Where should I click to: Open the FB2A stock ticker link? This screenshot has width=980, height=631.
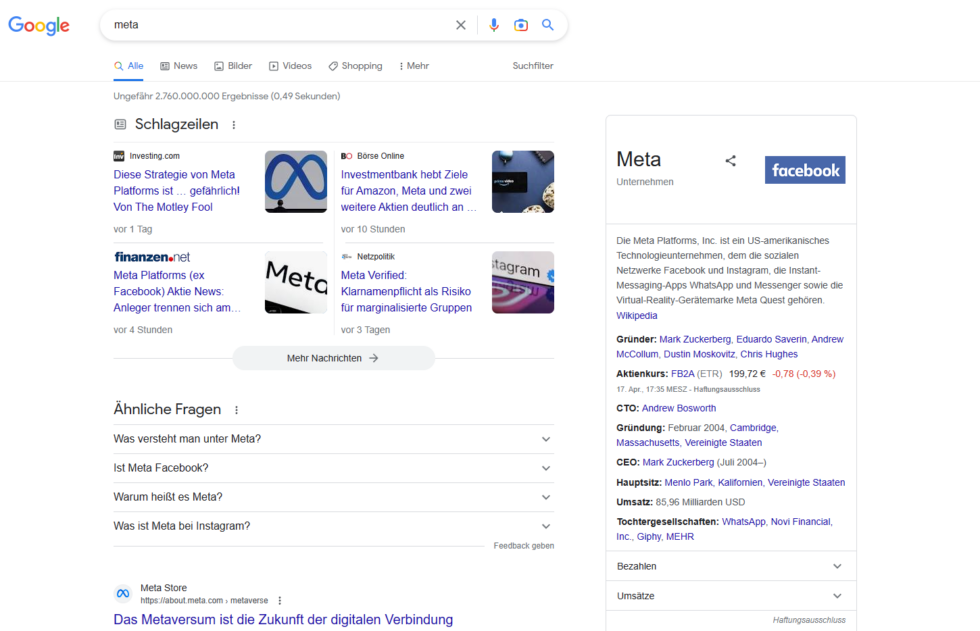682,374
